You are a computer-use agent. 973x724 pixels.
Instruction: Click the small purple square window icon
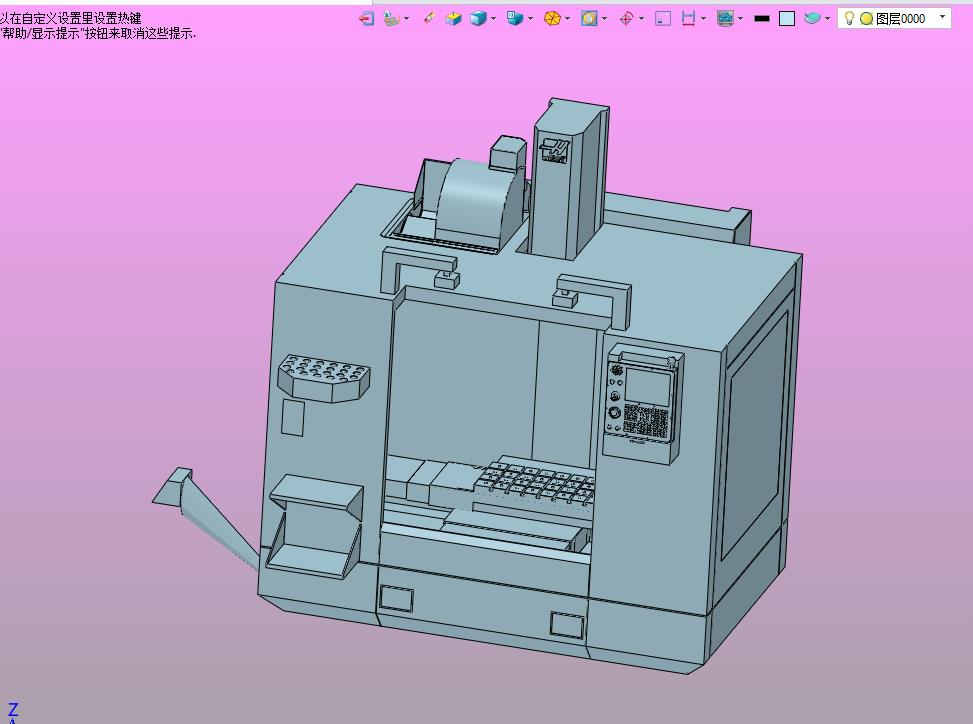663,19
